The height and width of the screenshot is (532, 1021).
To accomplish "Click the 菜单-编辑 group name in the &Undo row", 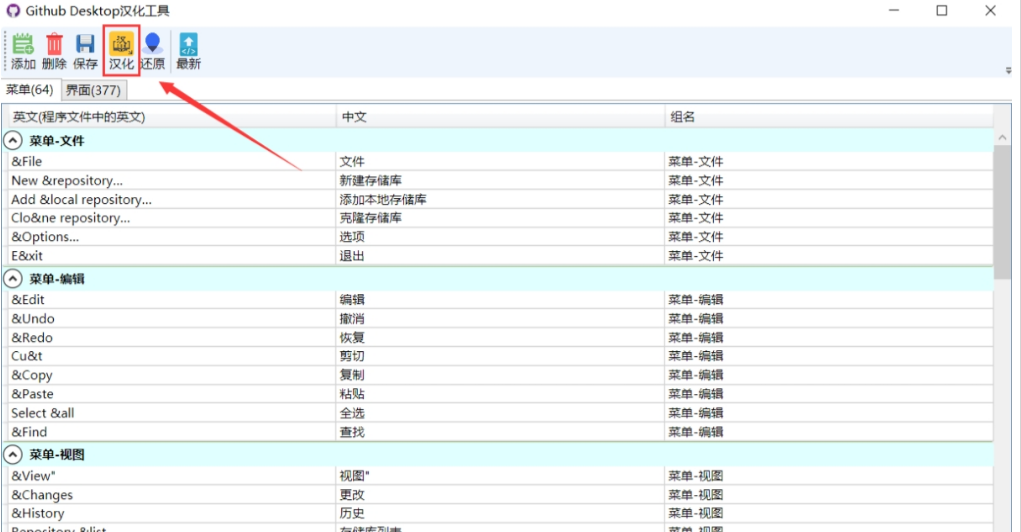I will coord(695,318).
